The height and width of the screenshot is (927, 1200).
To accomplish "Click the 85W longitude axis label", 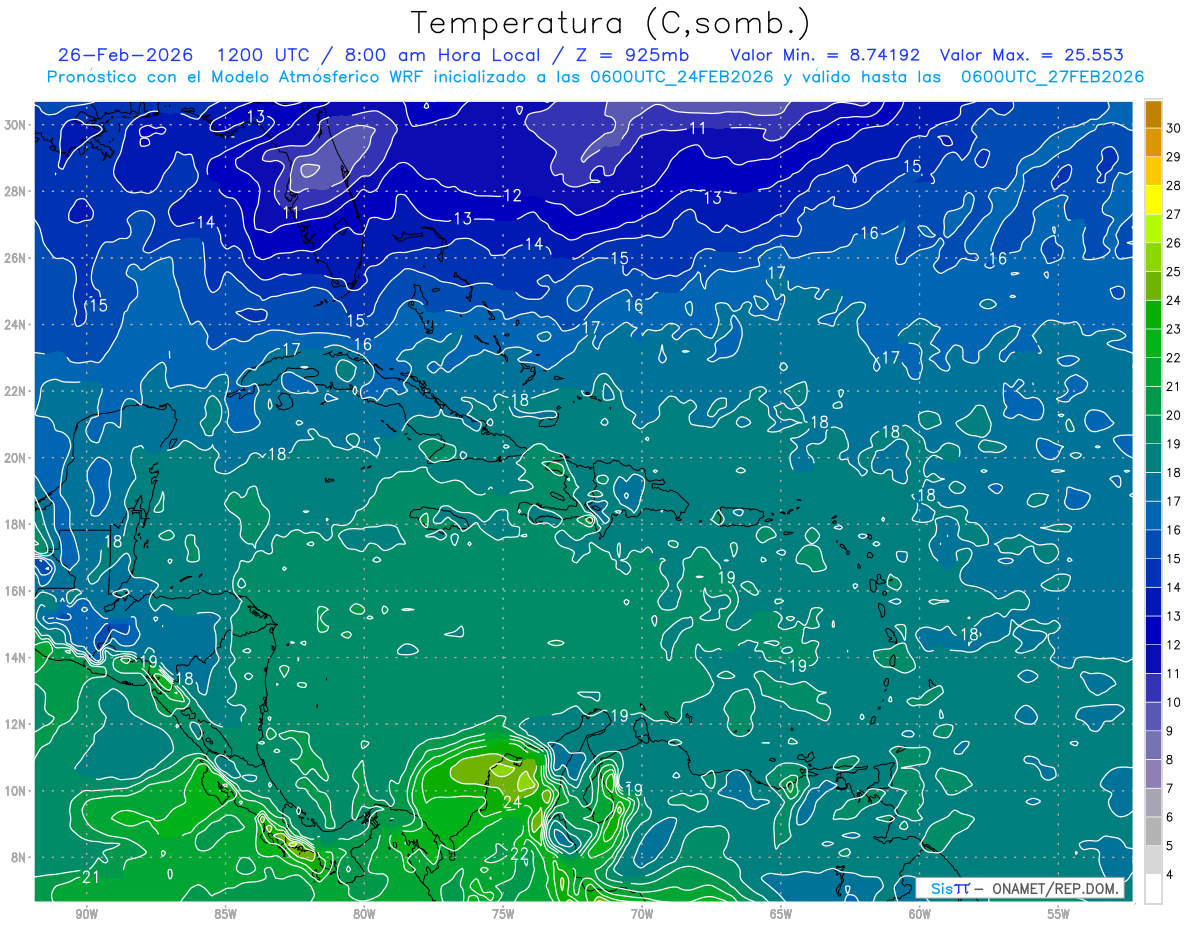I will pyautogui.click(x=225, y=914).
